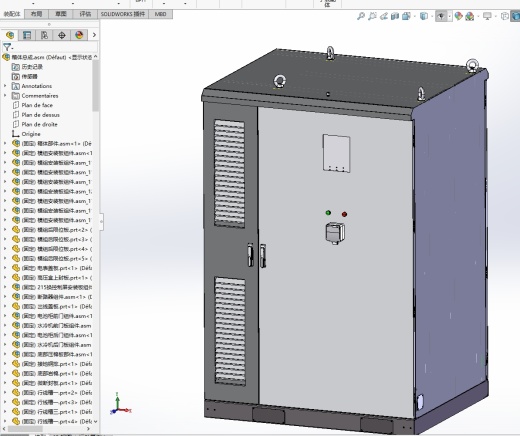520x436 pixels.
Task: Click the Section View icon
Action: (x=395, y=16)
